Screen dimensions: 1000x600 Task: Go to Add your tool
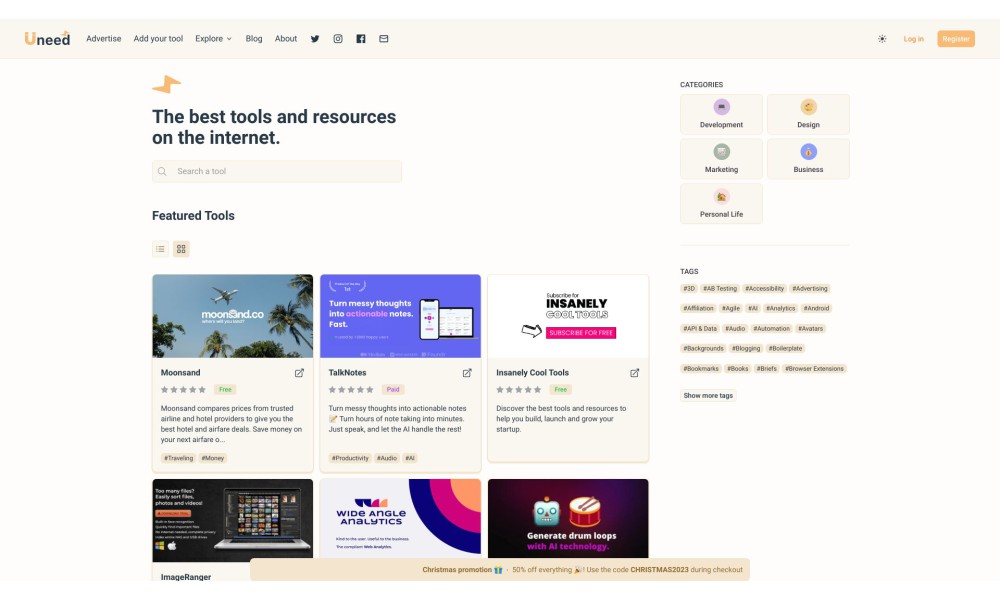point(158,39)
